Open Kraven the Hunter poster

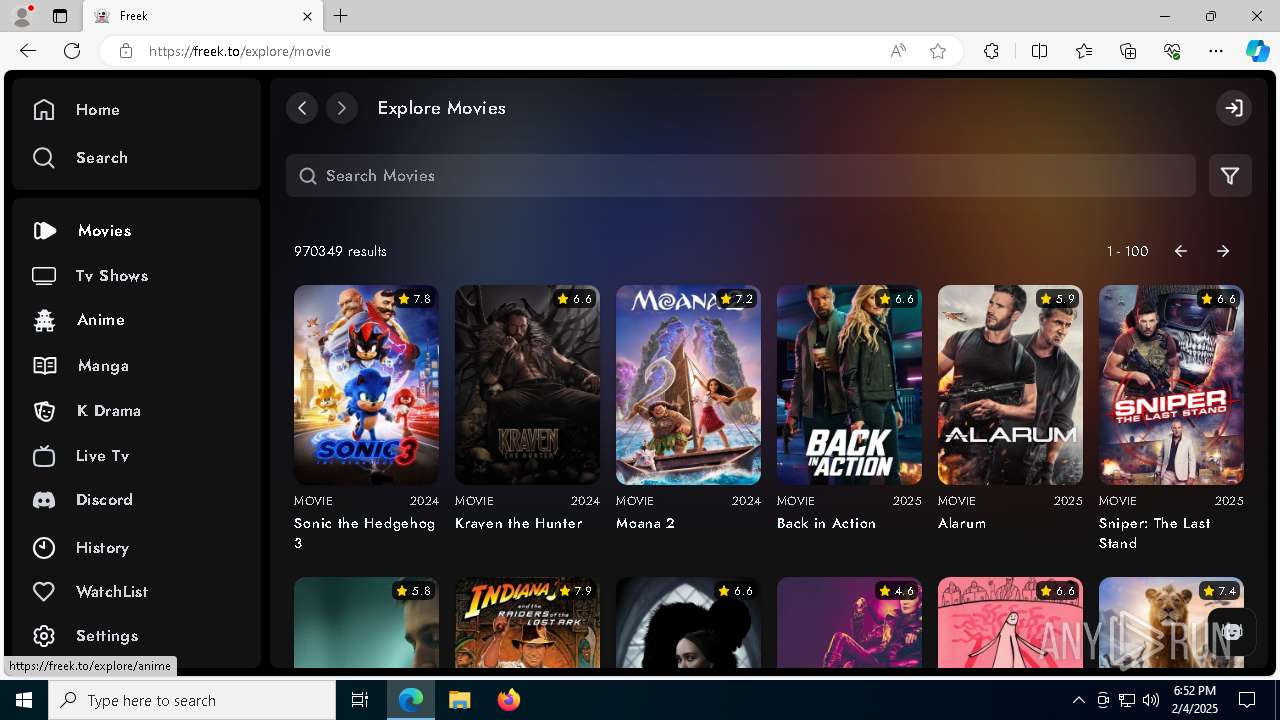point(527,385)
